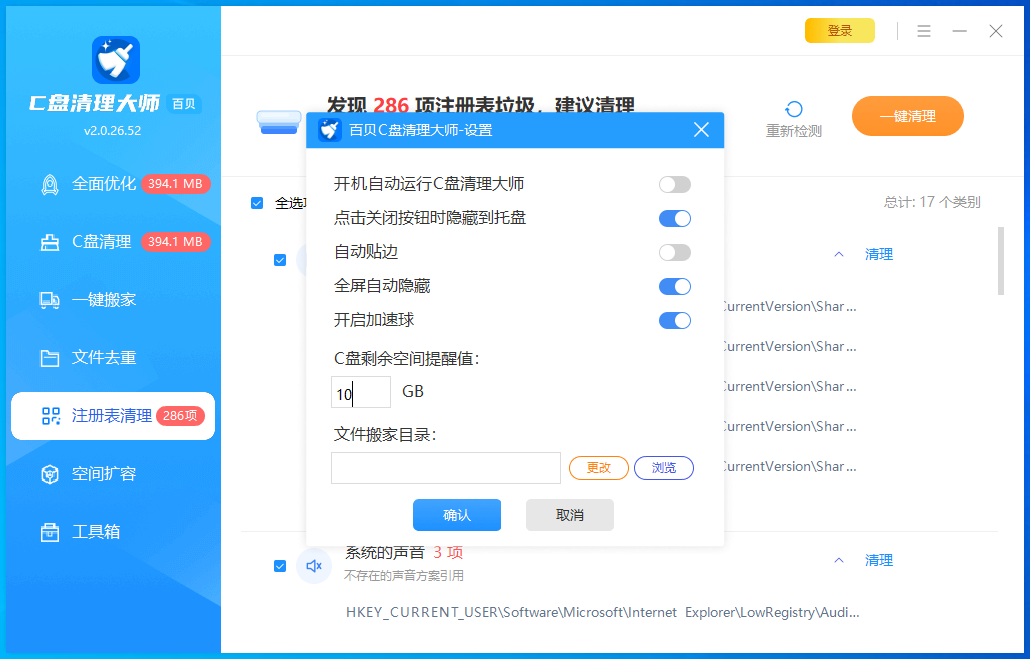Click the 工具箱 toolbox icon
The width and height of the screenshot is (1030, 659).
[x=50, y=532]
